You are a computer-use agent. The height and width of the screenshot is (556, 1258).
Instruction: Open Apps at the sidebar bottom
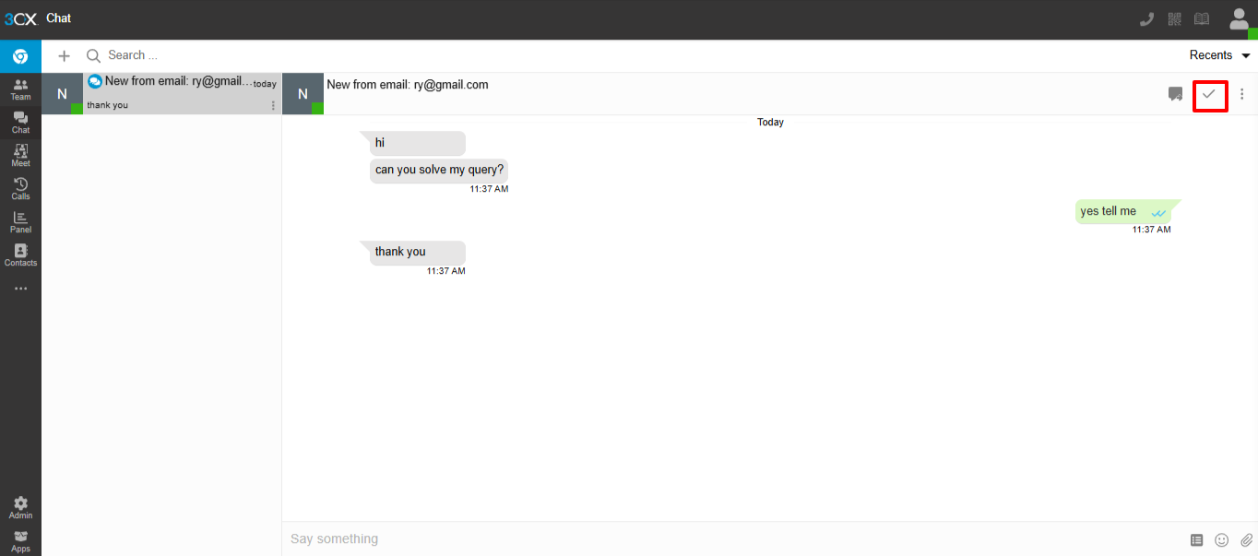point(20,541)
